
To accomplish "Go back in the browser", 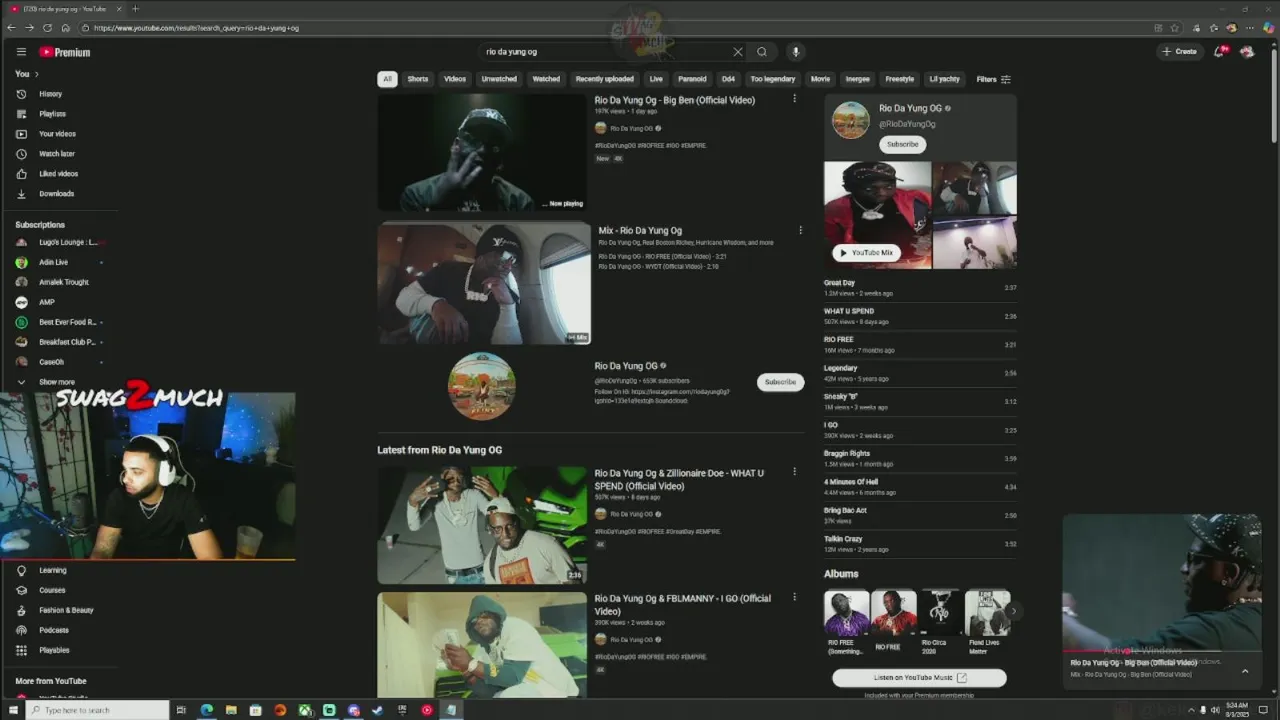I will point(11,28).
